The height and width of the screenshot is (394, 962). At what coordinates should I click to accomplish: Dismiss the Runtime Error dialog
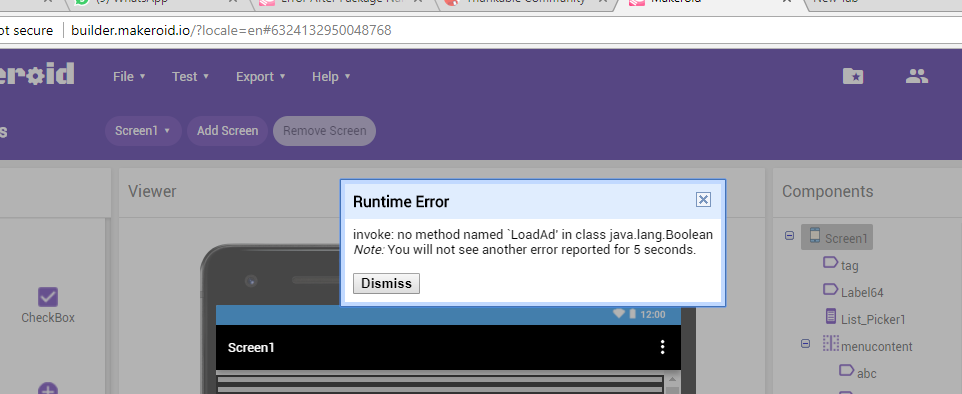(387, 284)
